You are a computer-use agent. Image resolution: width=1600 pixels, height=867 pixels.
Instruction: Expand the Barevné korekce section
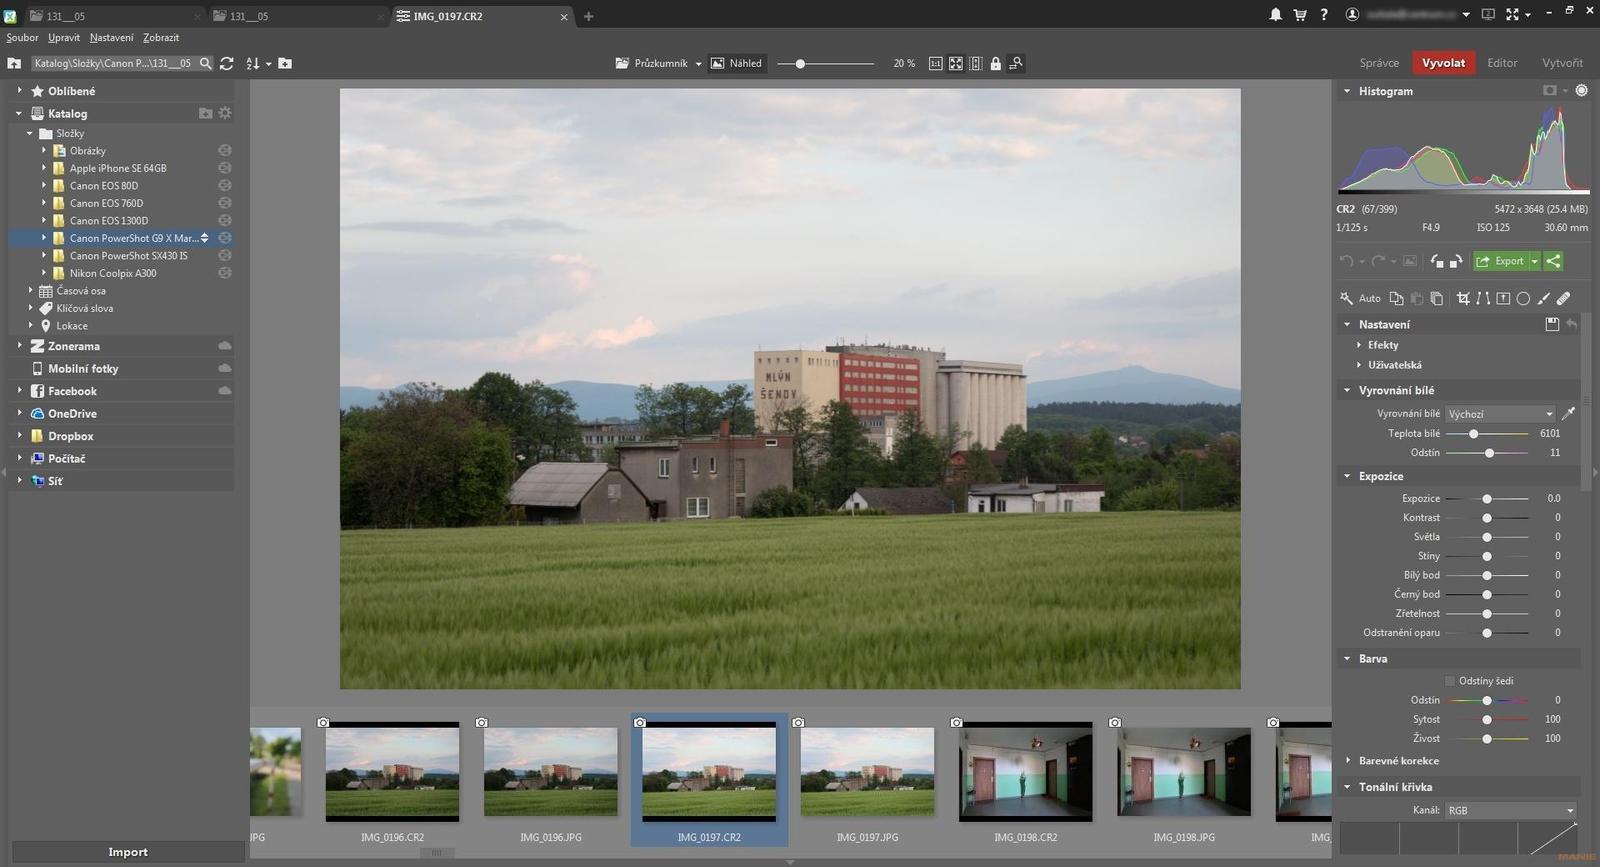[x=1348, y=761]
